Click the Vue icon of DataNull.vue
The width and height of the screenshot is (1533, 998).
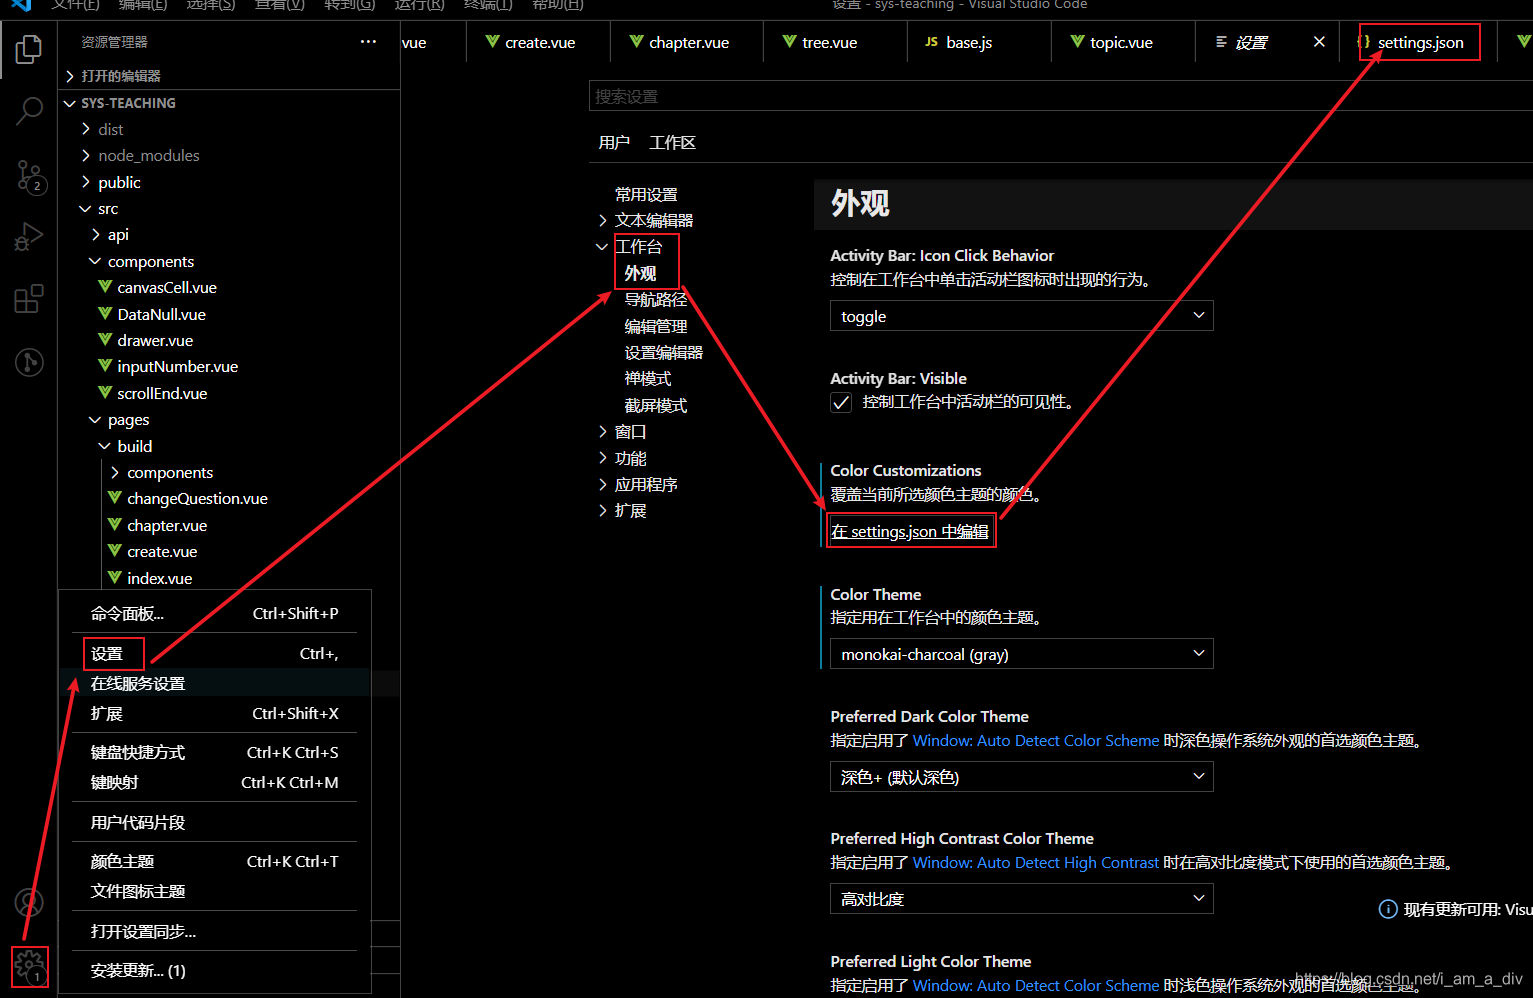(105, 314)
